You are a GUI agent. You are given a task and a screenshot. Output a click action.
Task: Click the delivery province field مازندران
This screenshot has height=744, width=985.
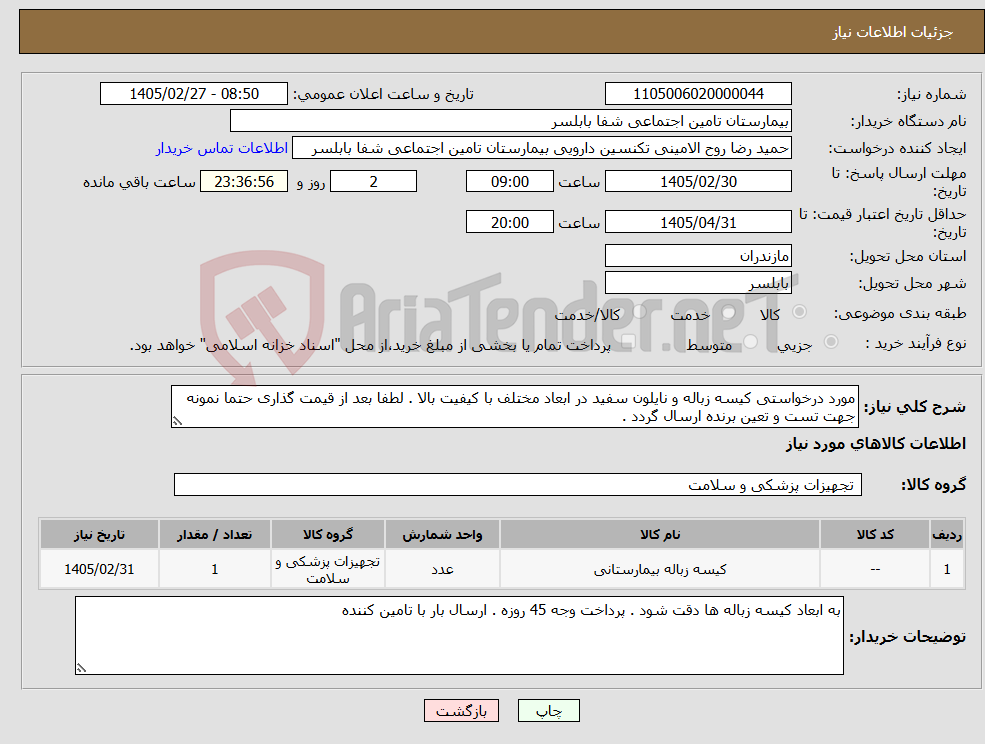pos(698,256)
